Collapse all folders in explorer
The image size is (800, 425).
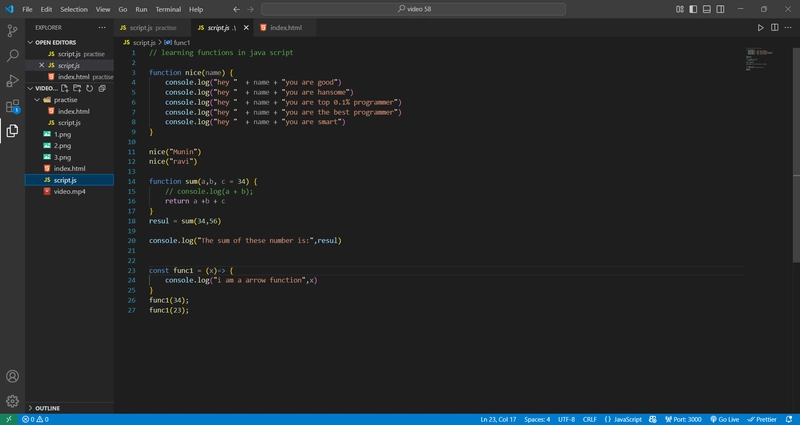(x=102, y=88)
